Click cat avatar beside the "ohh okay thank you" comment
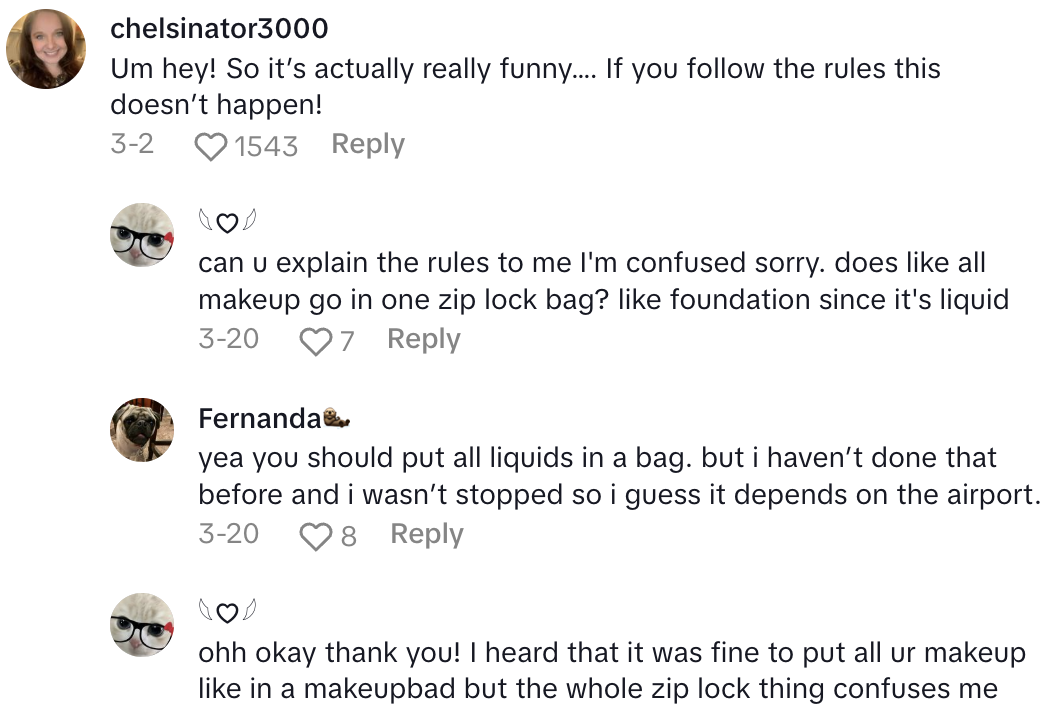This screenshot has height=716, width=1054. pos(141,625)
